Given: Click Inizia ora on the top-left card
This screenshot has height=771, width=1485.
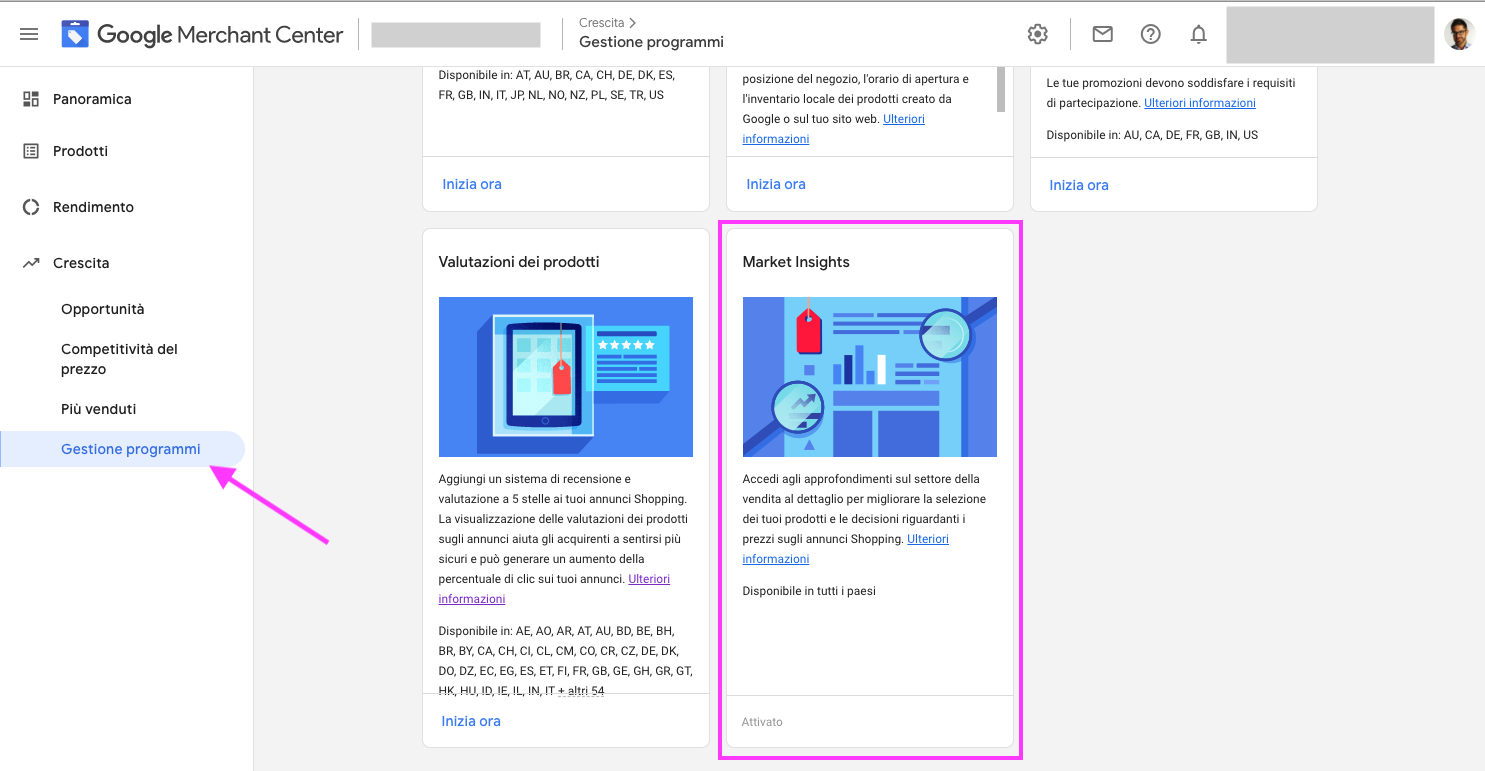Looking at the screenshot, I should (x=472, y=184).
